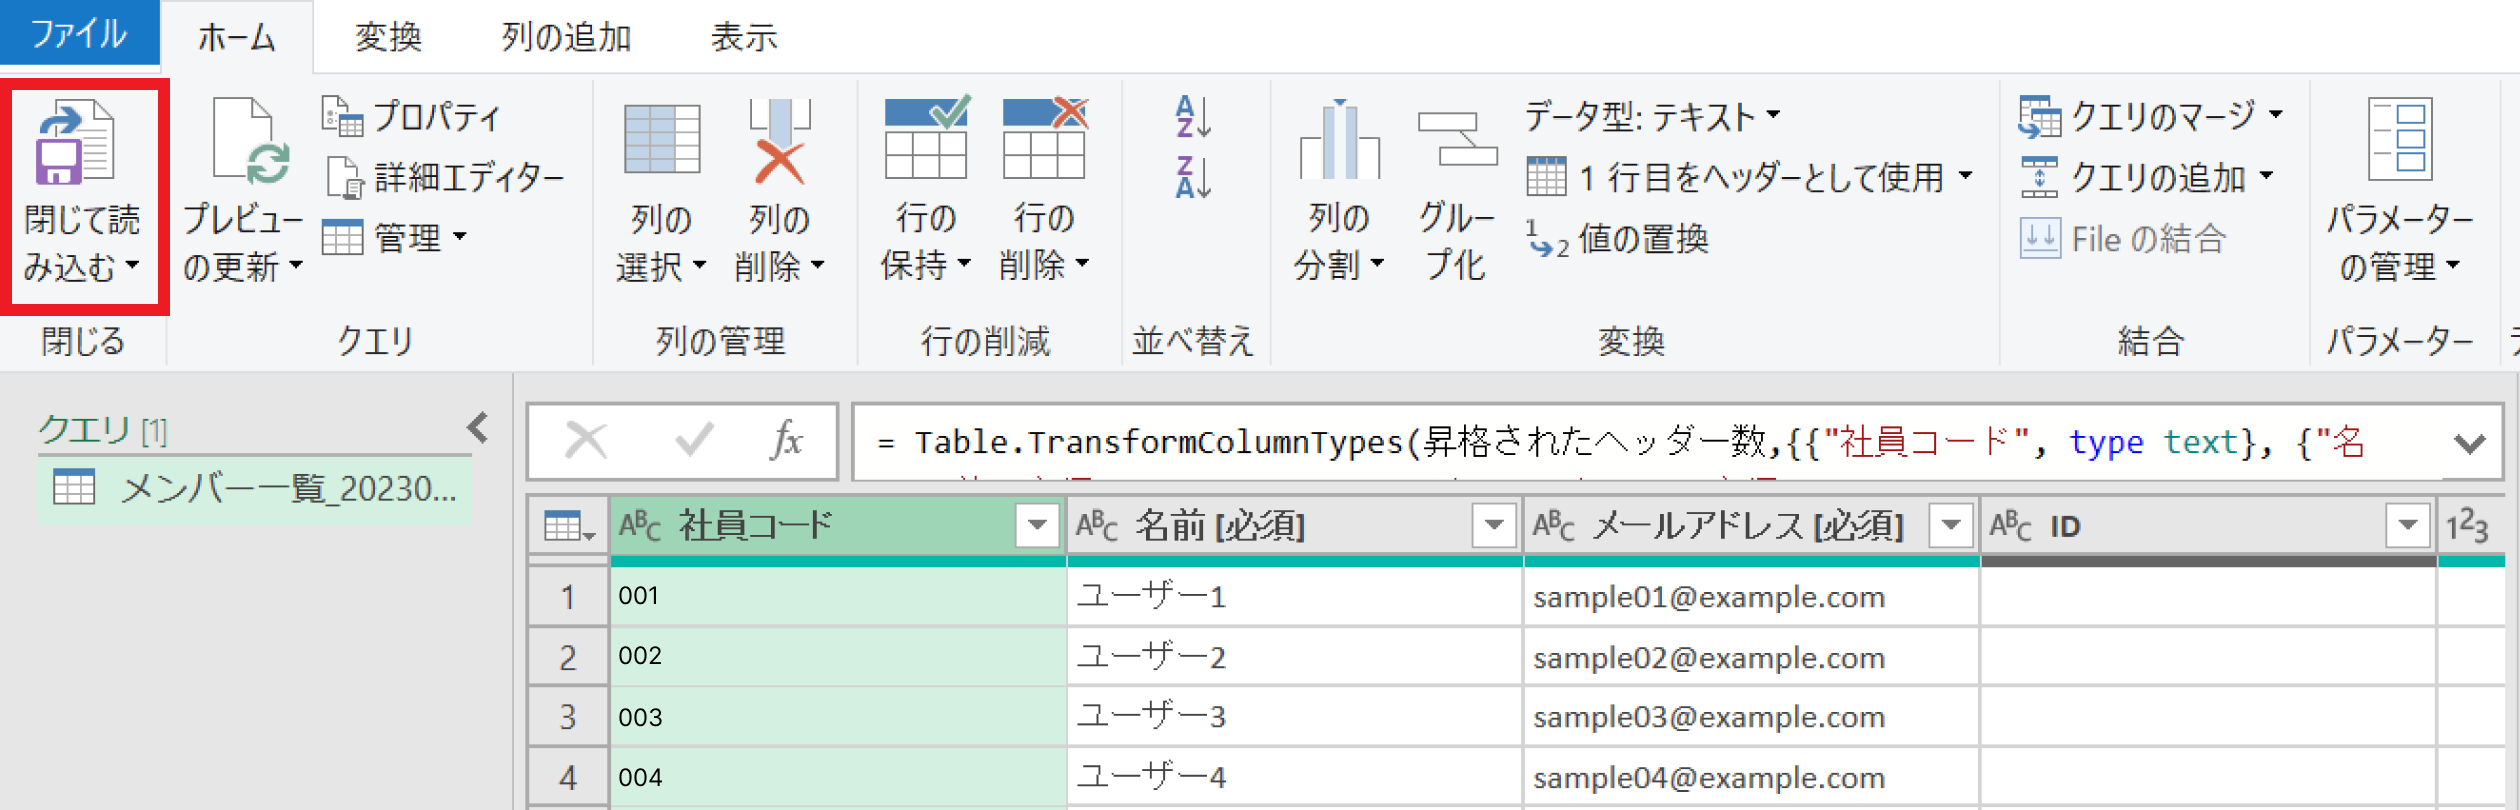
Task: Sort descending with the Z-A icon
Action: tap(1193, 178)
